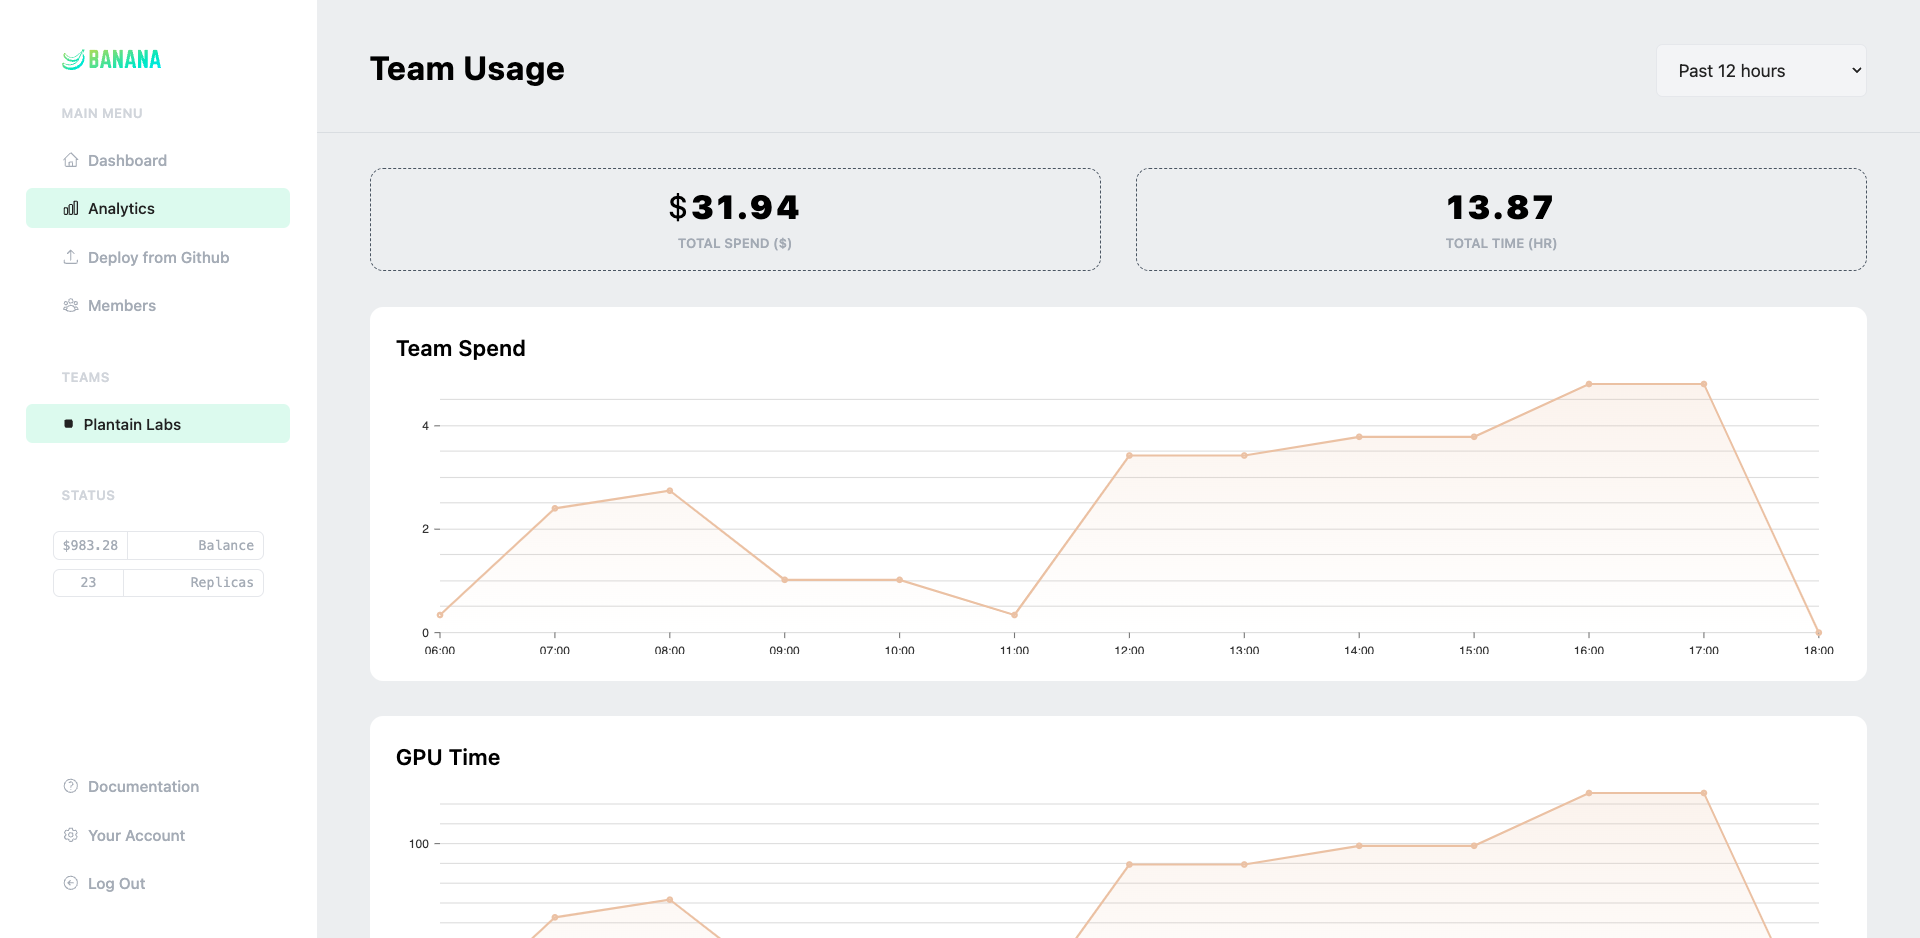The height and width of the screenshot is (938, 1920).
Task: Open the Documentation link
Action: tap(143, 787)
